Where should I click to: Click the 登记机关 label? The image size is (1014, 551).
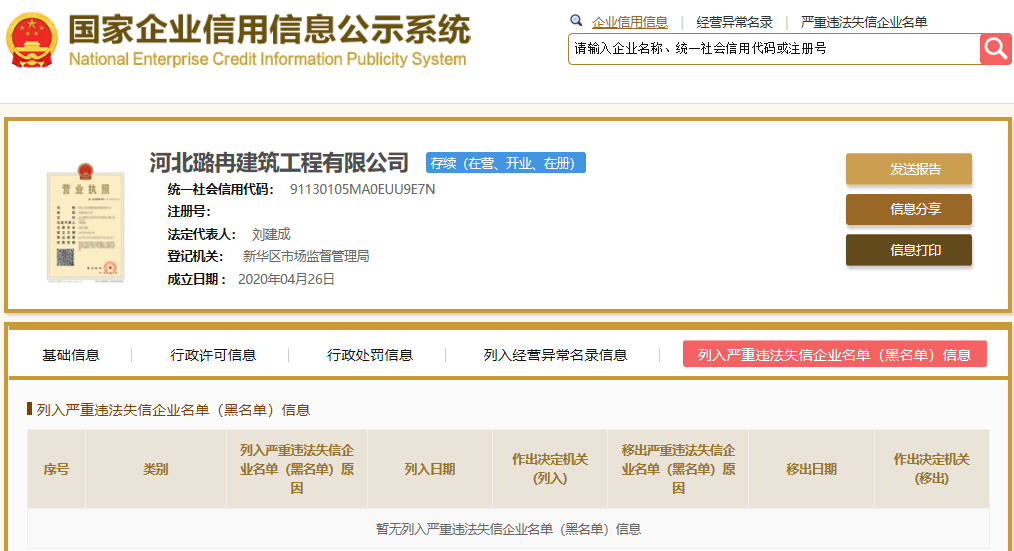pos(195,256)
